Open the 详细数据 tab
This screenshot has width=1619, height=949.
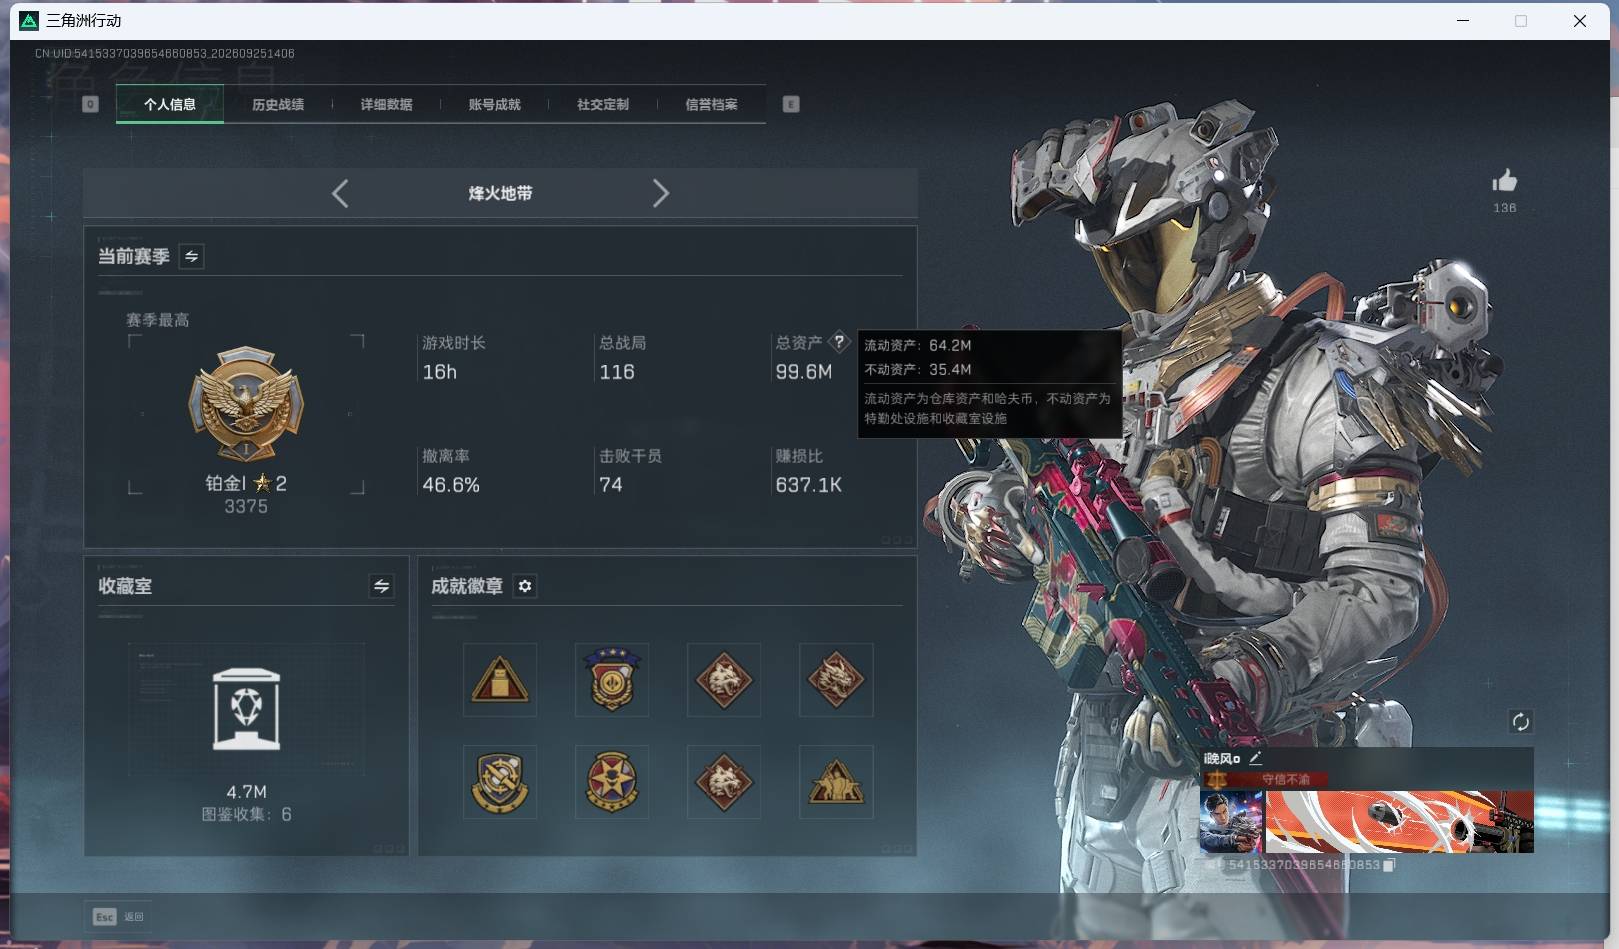click(x=386, y=104)
